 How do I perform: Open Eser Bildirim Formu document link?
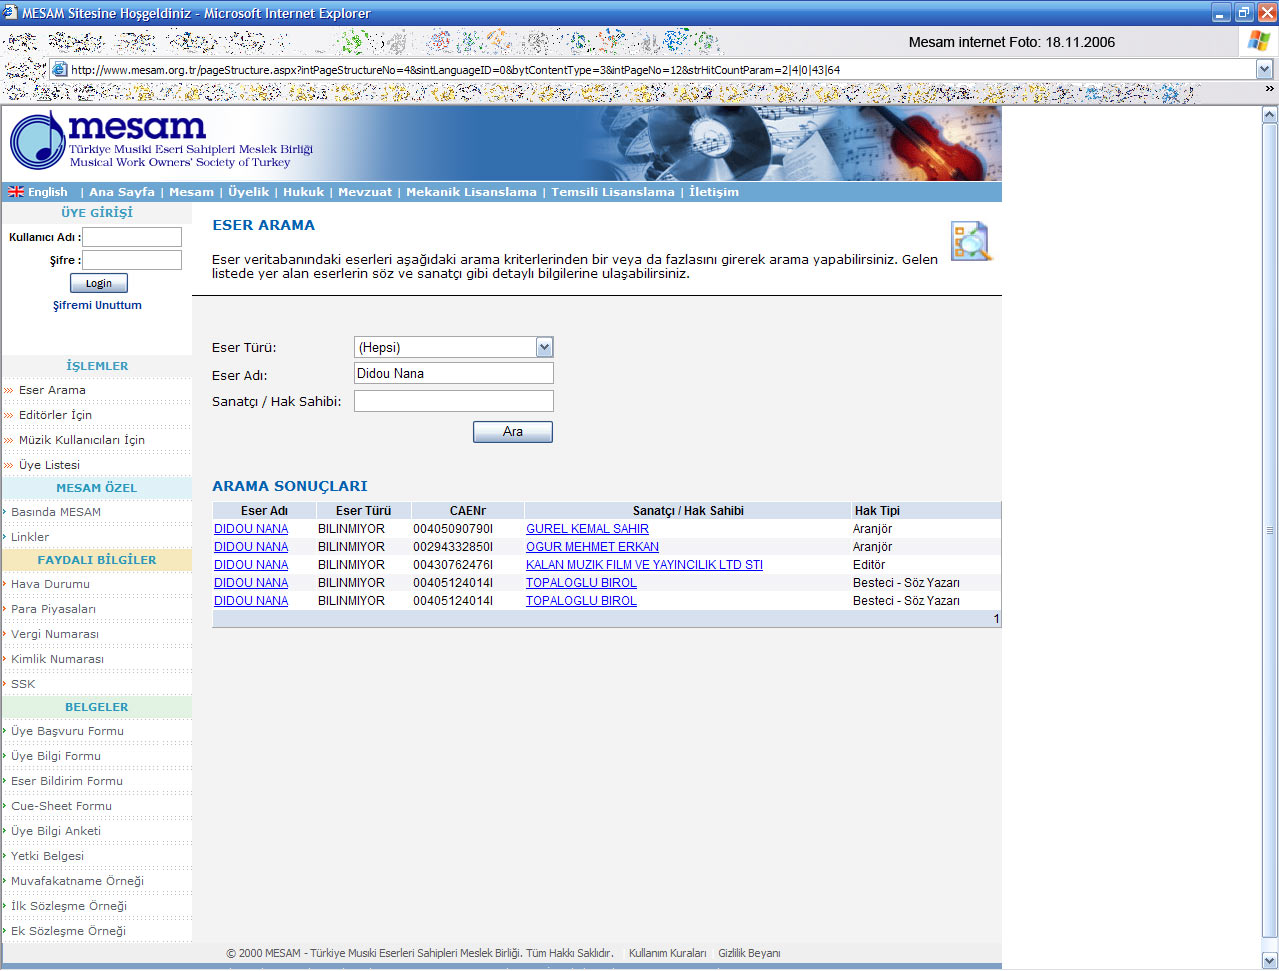[x=67, y=781]
